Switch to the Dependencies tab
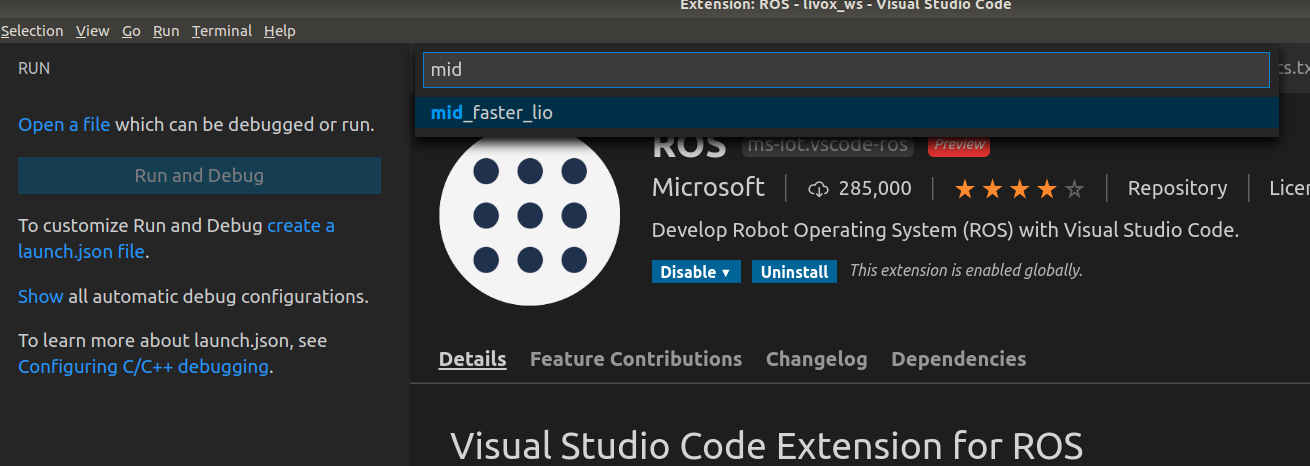The width and height of the screenshot is (1310, 466). [958, 359]
